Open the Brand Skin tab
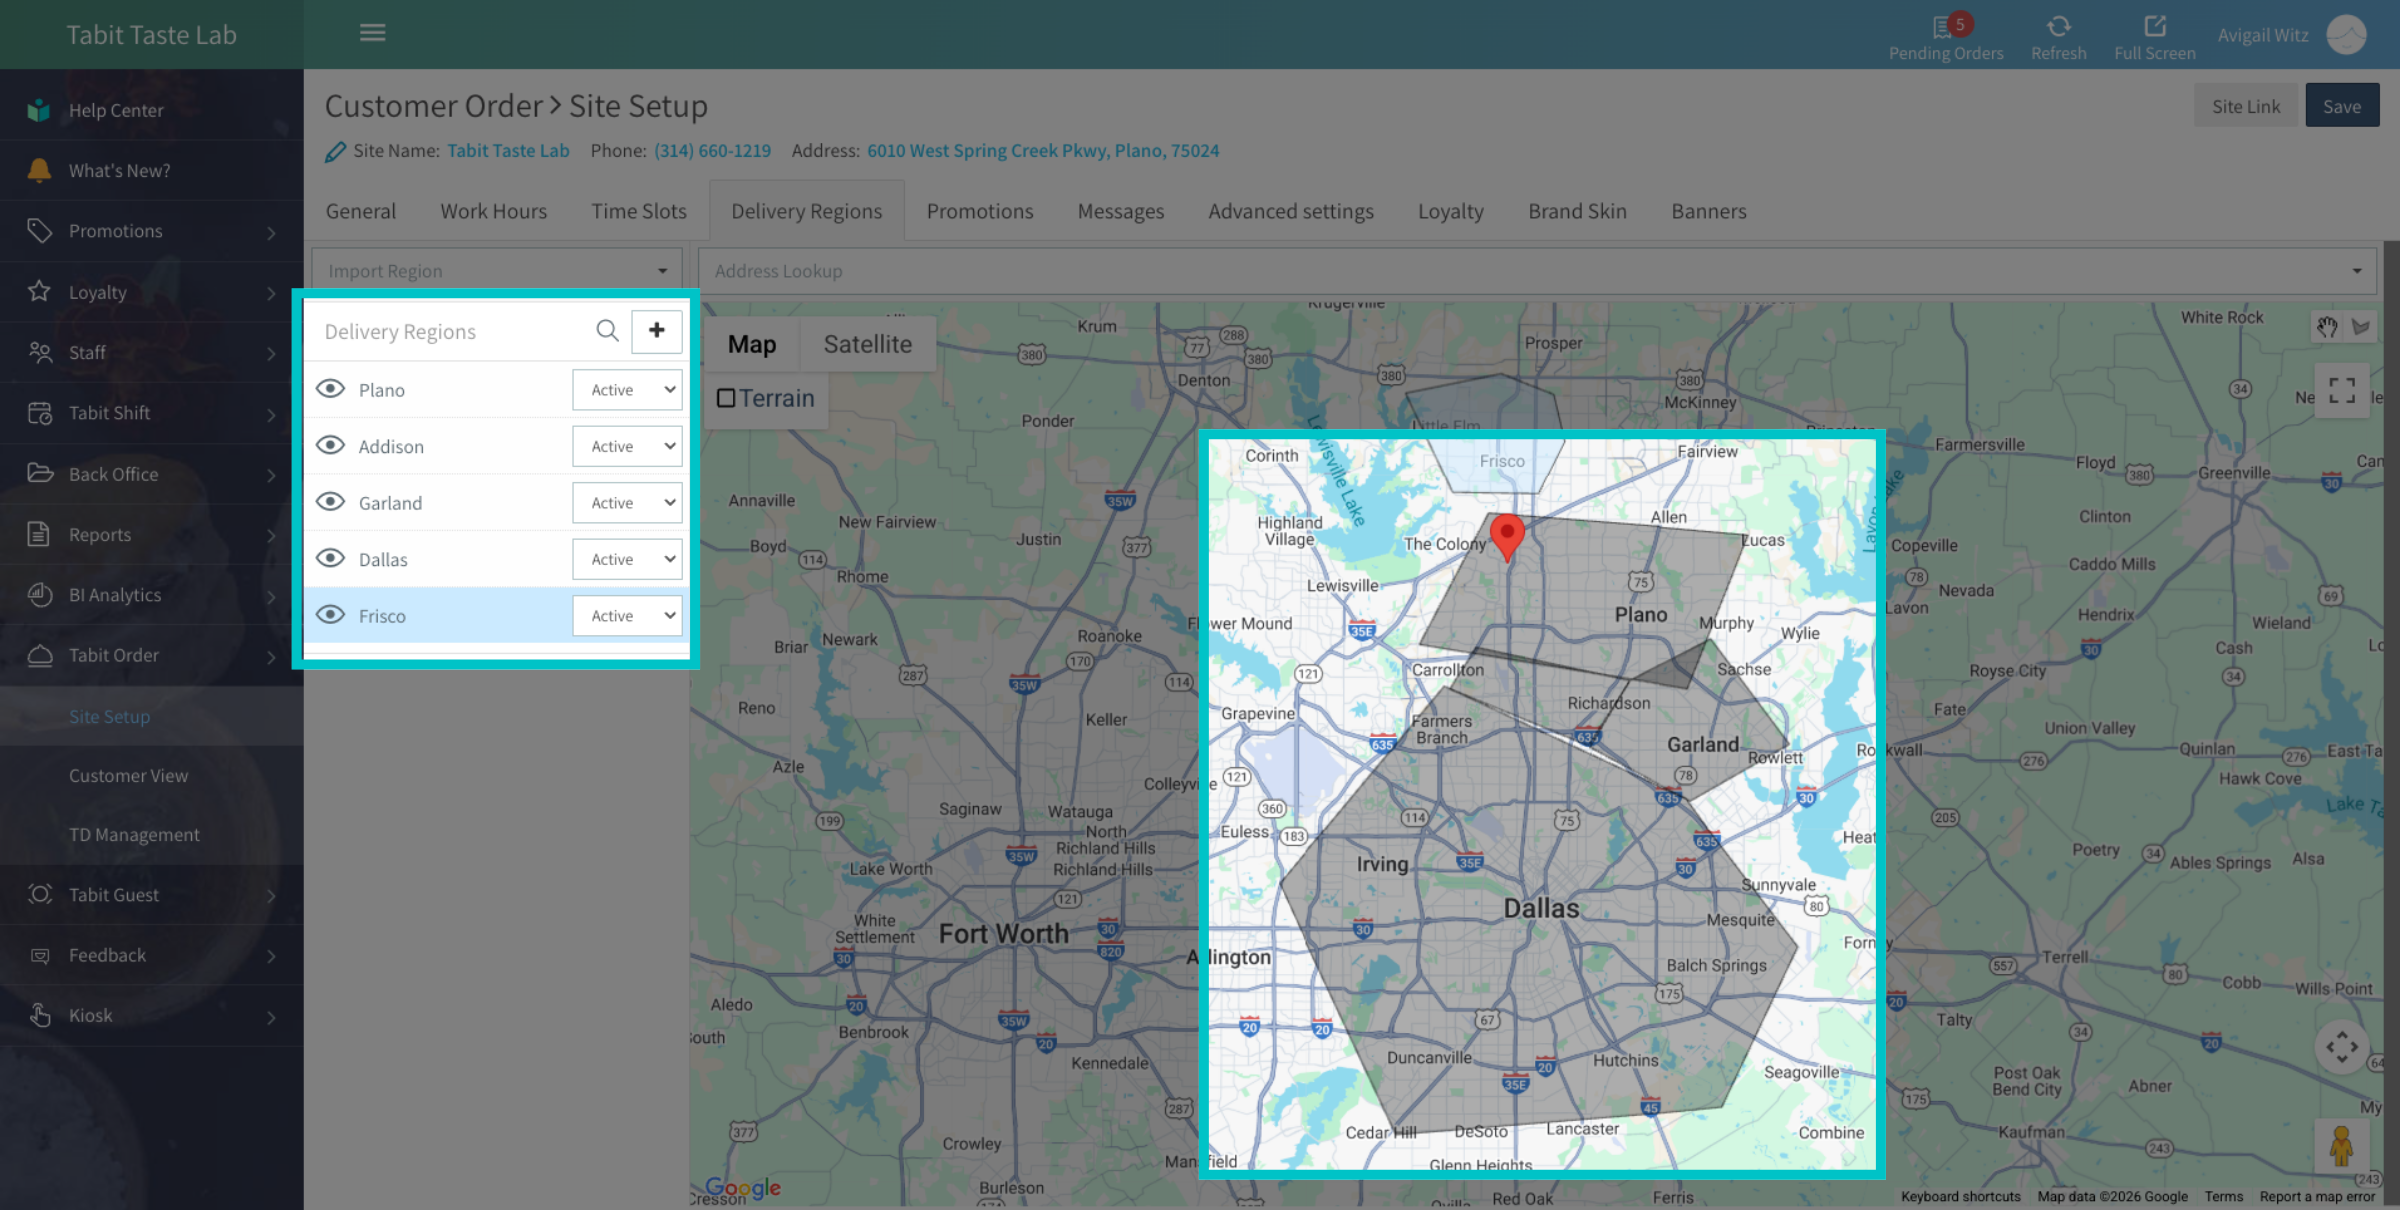Image resolution: width=2400 pixels, height=1210 pixels. [x=1577, y=211]
